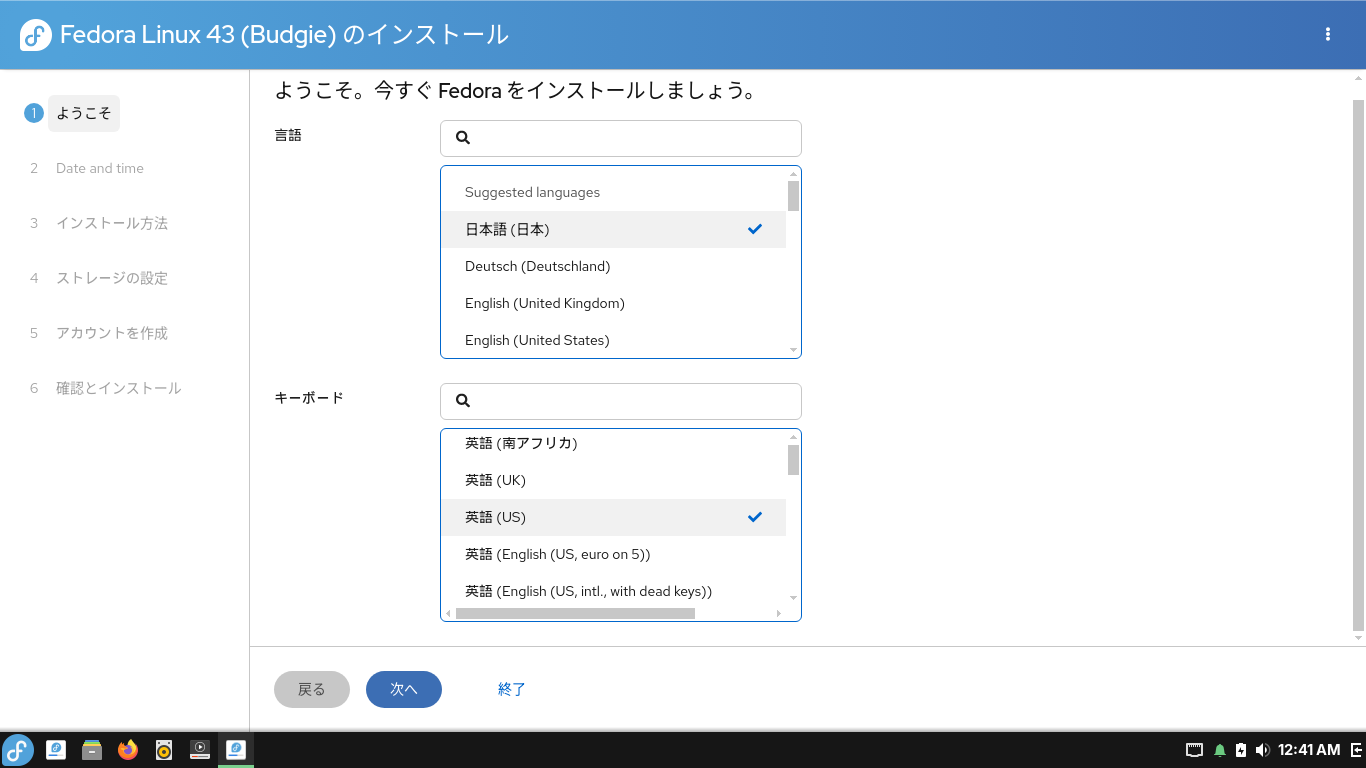Jump to the アカウントを作成 step
The height and width of the screenshot is (768, 1366).
click(x=112, y=333)
